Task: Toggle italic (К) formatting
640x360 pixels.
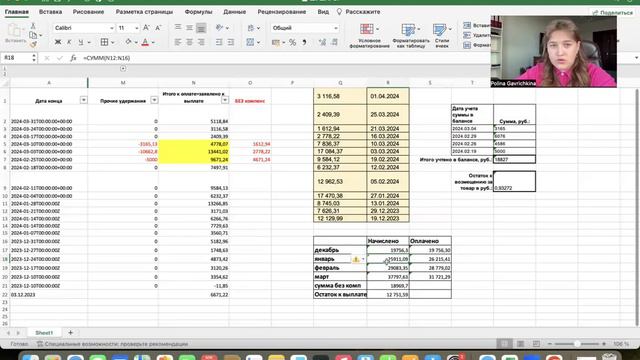Action: (x=69, y=42)
